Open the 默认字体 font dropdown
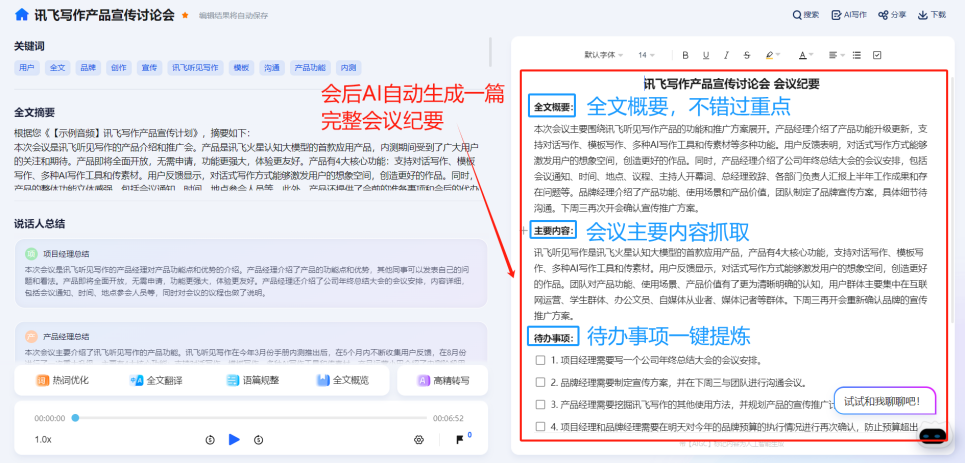The image size is (966, 464). pyautogui.click(x=604, y=55)
